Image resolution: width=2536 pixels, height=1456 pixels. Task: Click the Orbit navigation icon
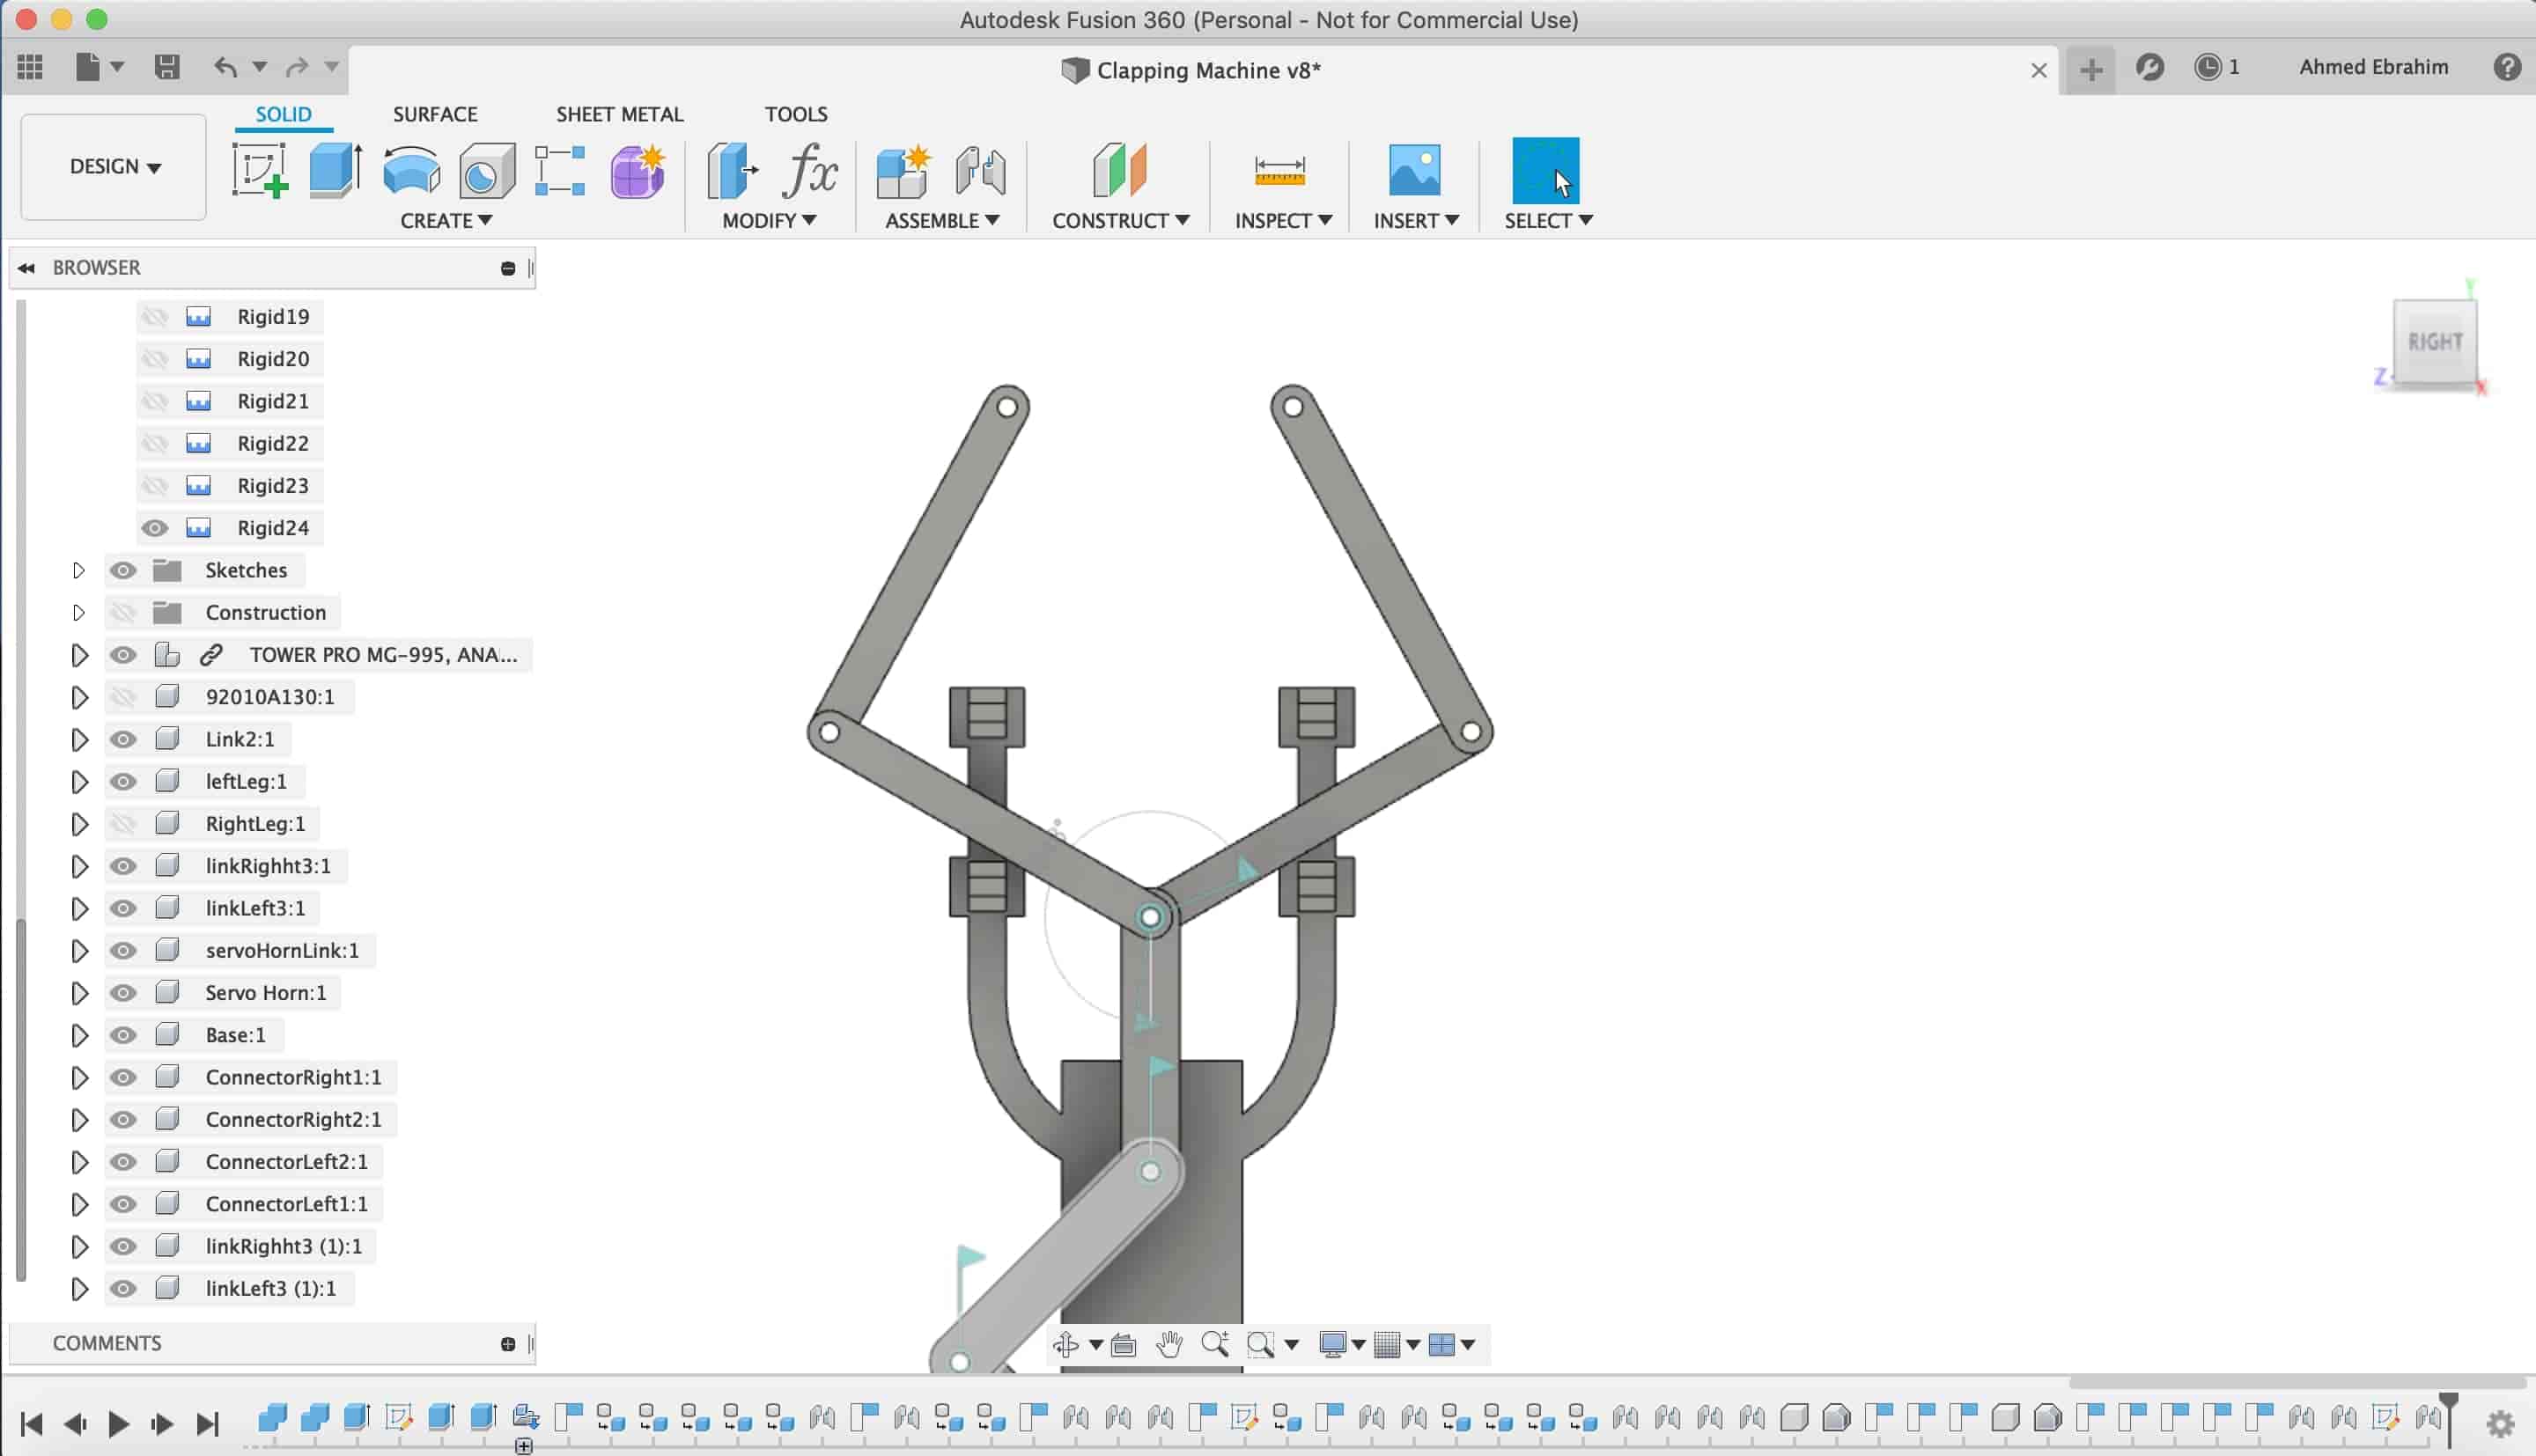(x=1066, y=1345)
